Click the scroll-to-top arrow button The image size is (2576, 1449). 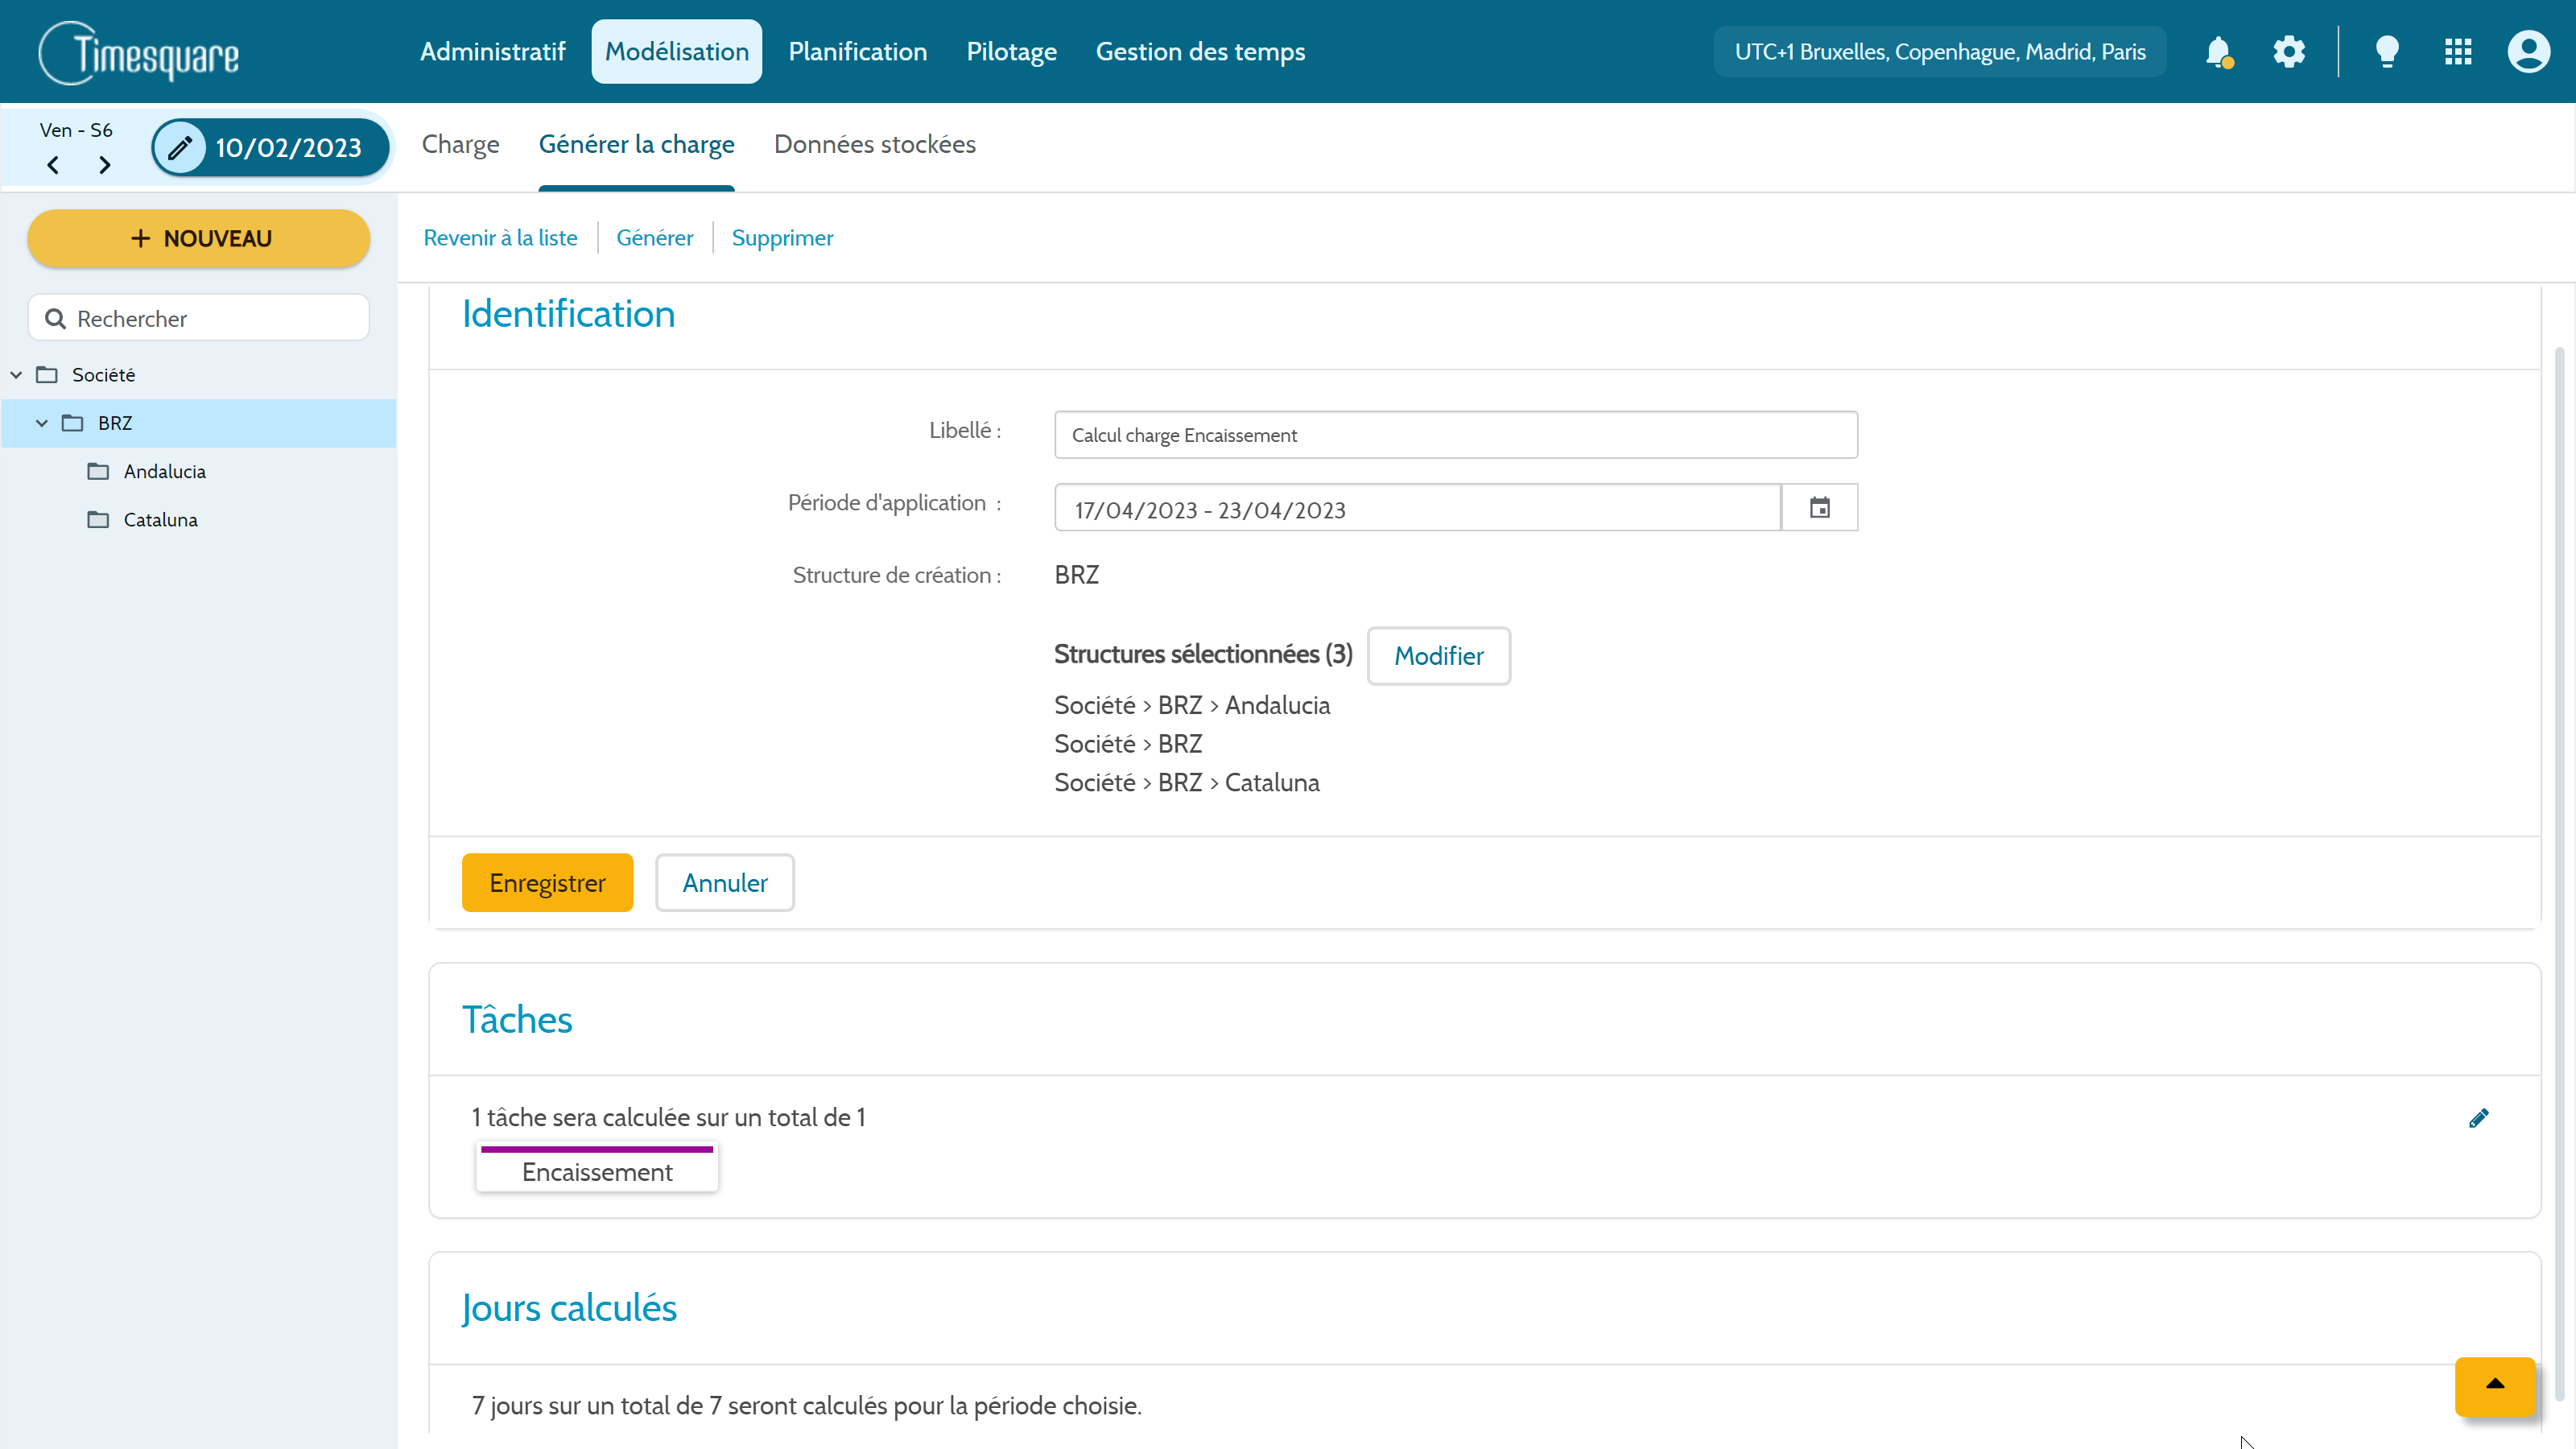2495,1386
